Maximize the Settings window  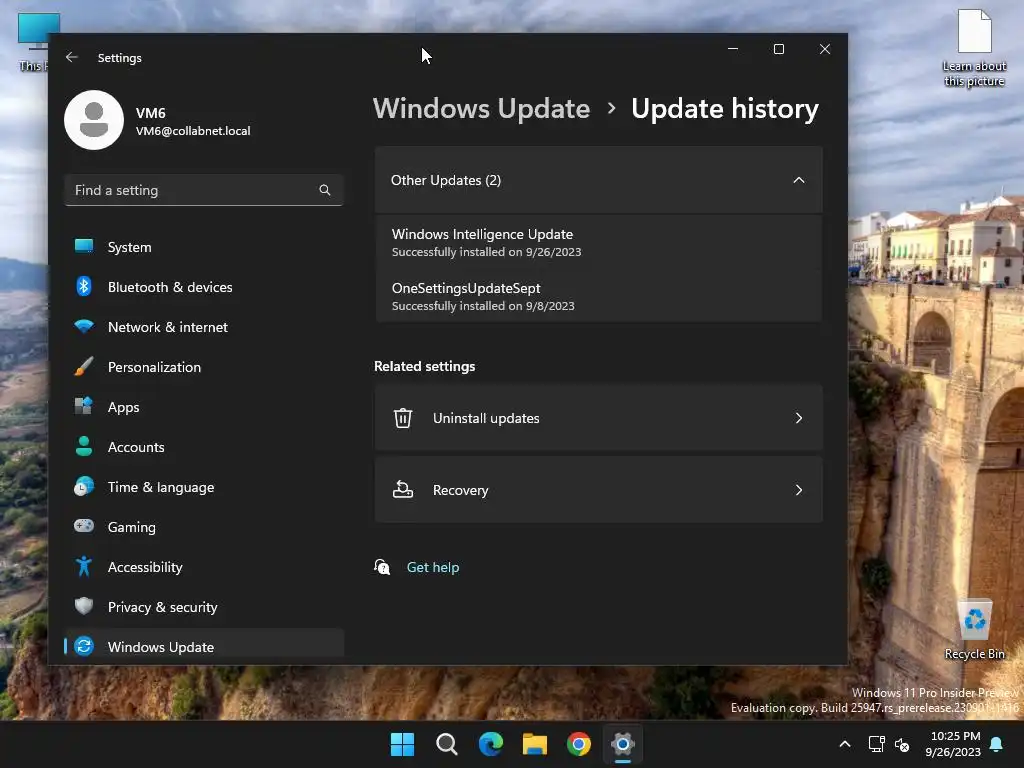778,49
